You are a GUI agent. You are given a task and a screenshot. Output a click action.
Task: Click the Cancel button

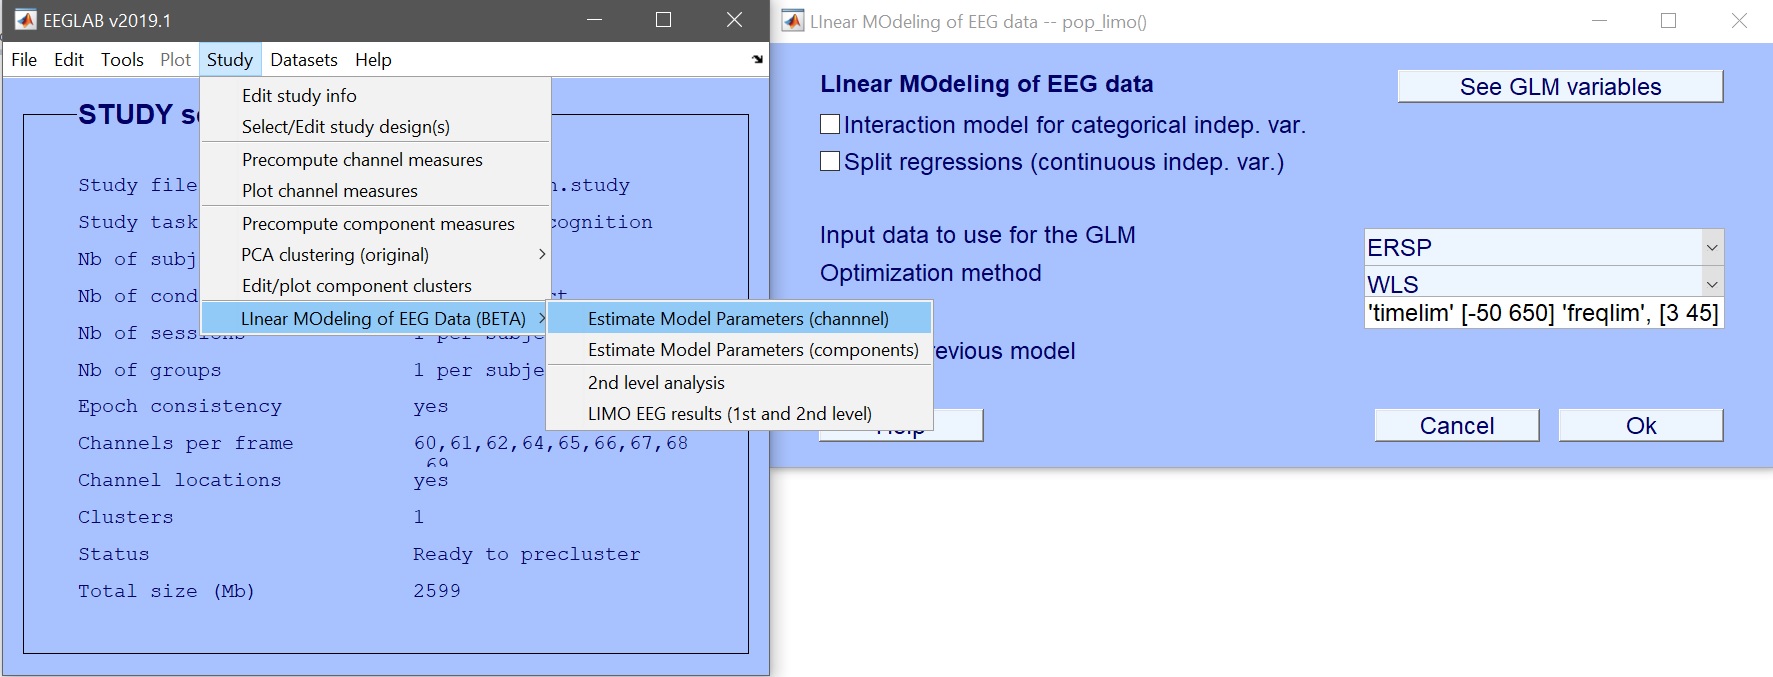click(1457, 425)
